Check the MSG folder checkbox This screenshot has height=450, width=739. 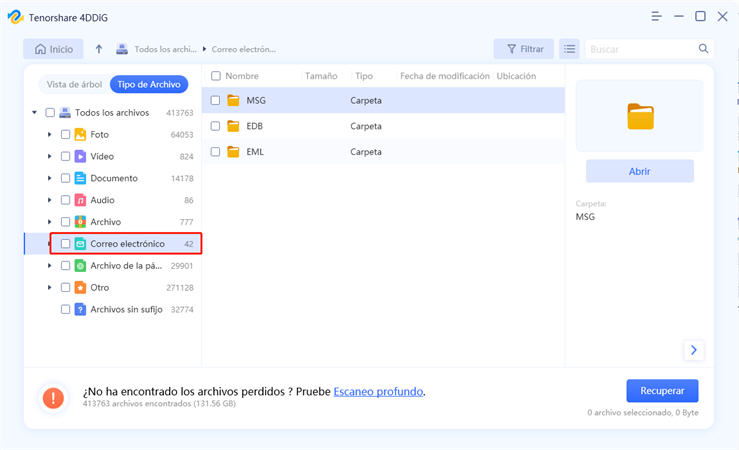click(215, 100)
